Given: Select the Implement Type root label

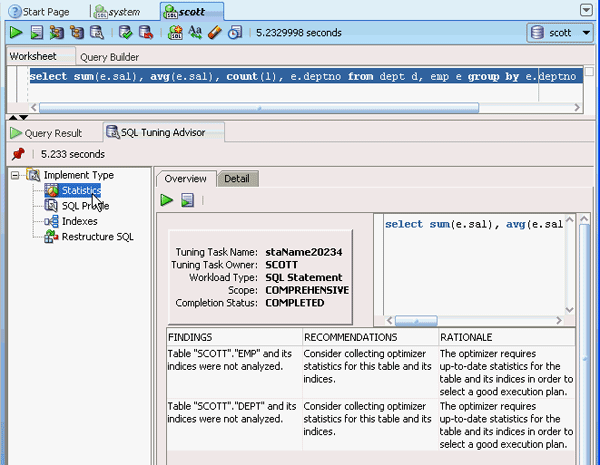Looking at the screenshot, I should [79, 175].
